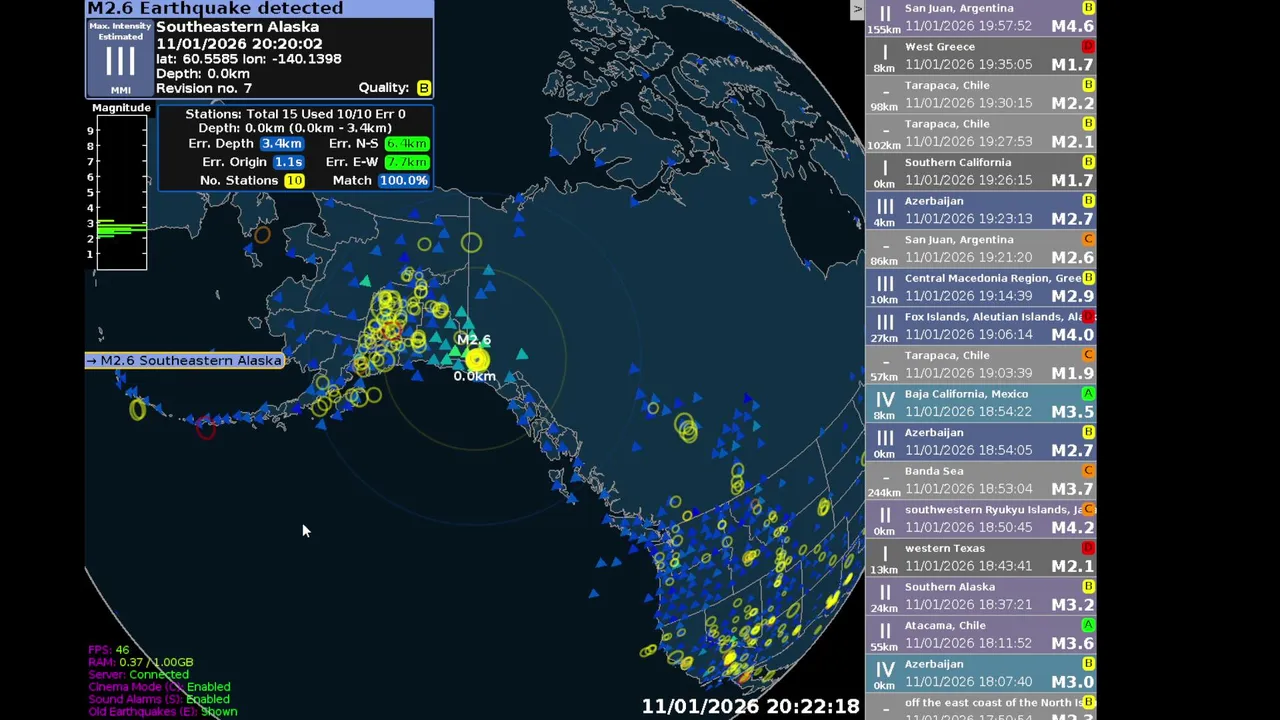
Task: Click the lat/lon coordinates line
Action: pyautogui.click(x=248, y=59)
